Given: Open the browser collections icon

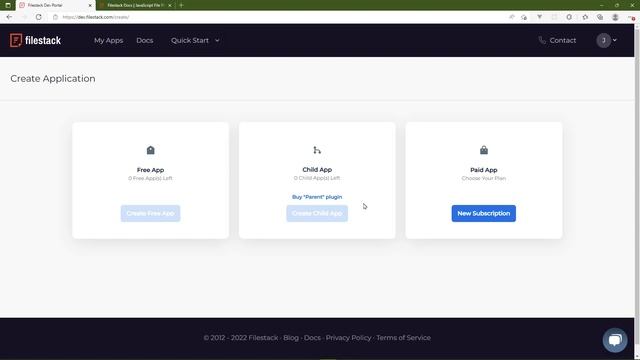Looking at the screenshot, I should point(600,17).
